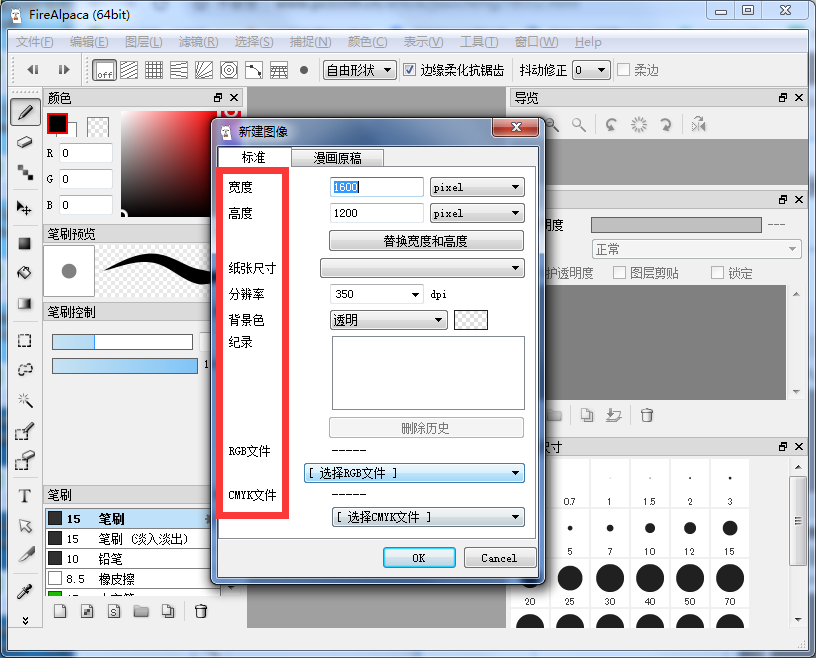Select the grid snap icon
Screen dimensions: 816x658
pos(155,70)
